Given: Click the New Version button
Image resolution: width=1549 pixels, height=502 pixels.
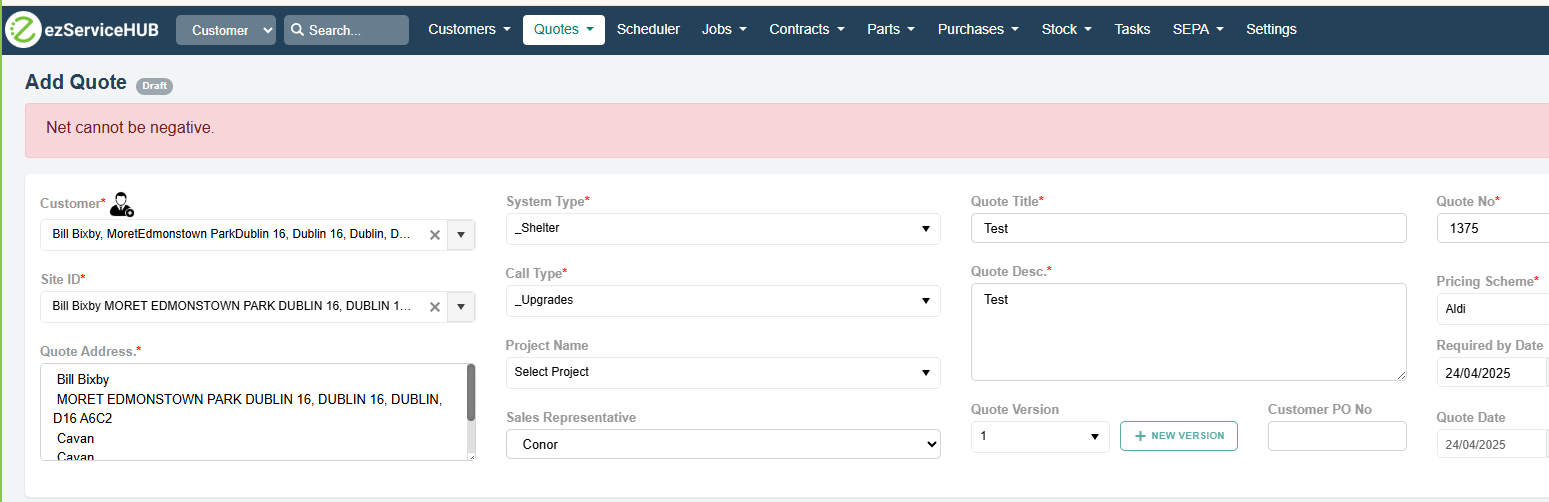Looking at the screenshot, I should pyautogui.click(x=1179, y=436).
